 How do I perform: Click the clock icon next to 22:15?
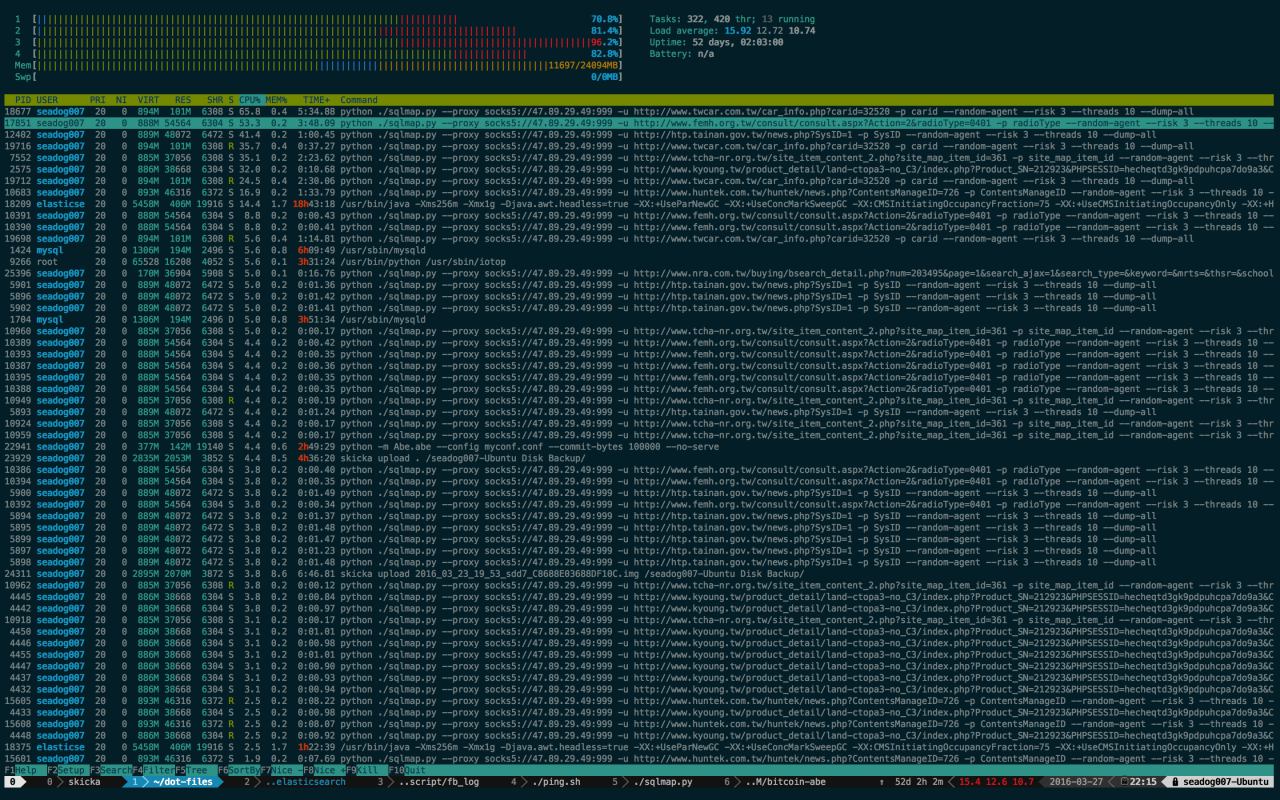pyautogui.click(x=1124, y=782)
